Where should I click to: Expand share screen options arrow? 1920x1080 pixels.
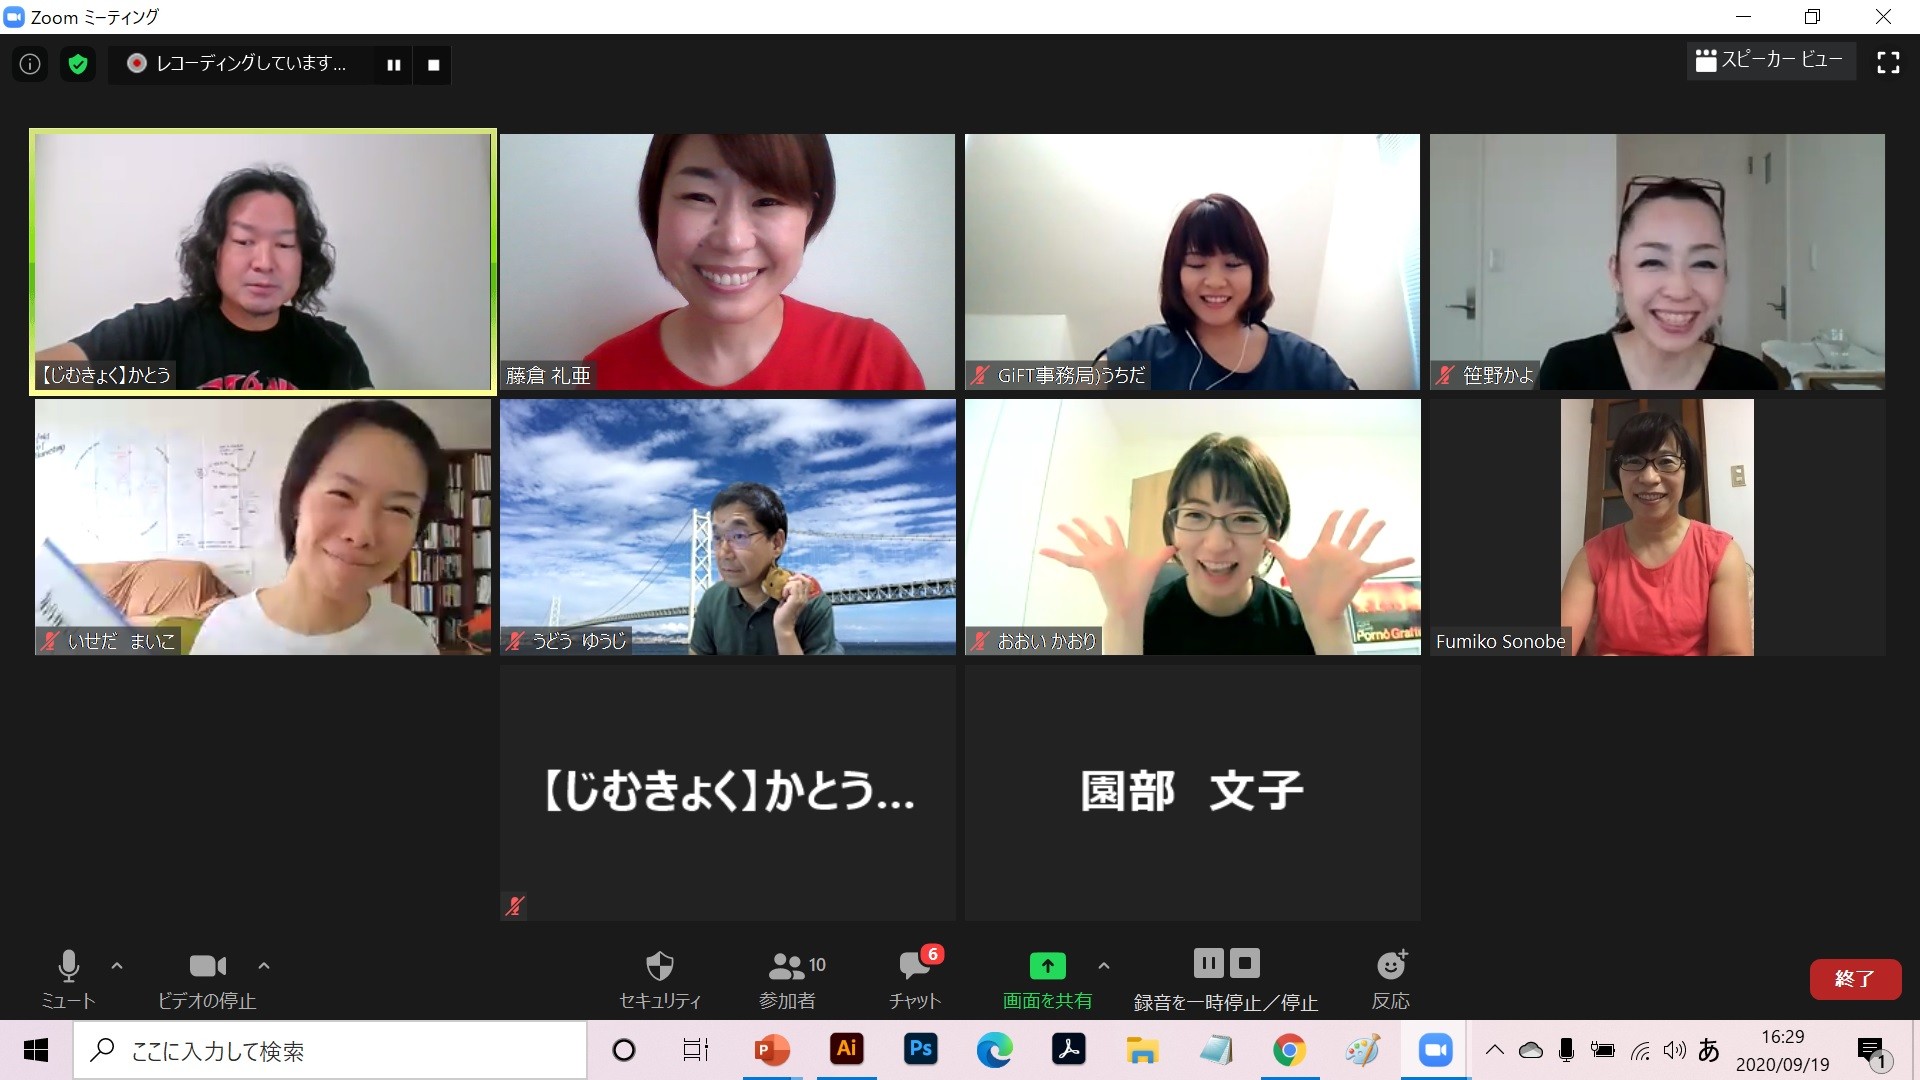click(1104, 966)
